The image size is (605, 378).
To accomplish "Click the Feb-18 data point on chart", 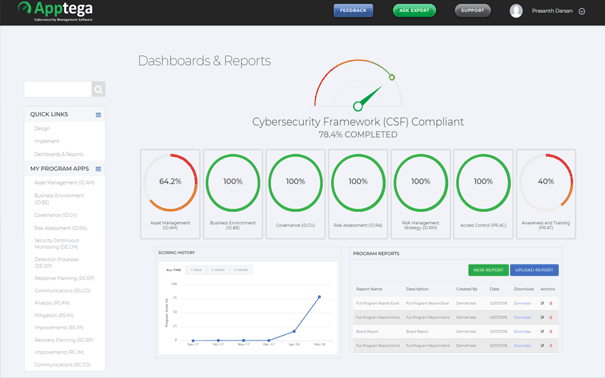I will (x=319, y=297).
